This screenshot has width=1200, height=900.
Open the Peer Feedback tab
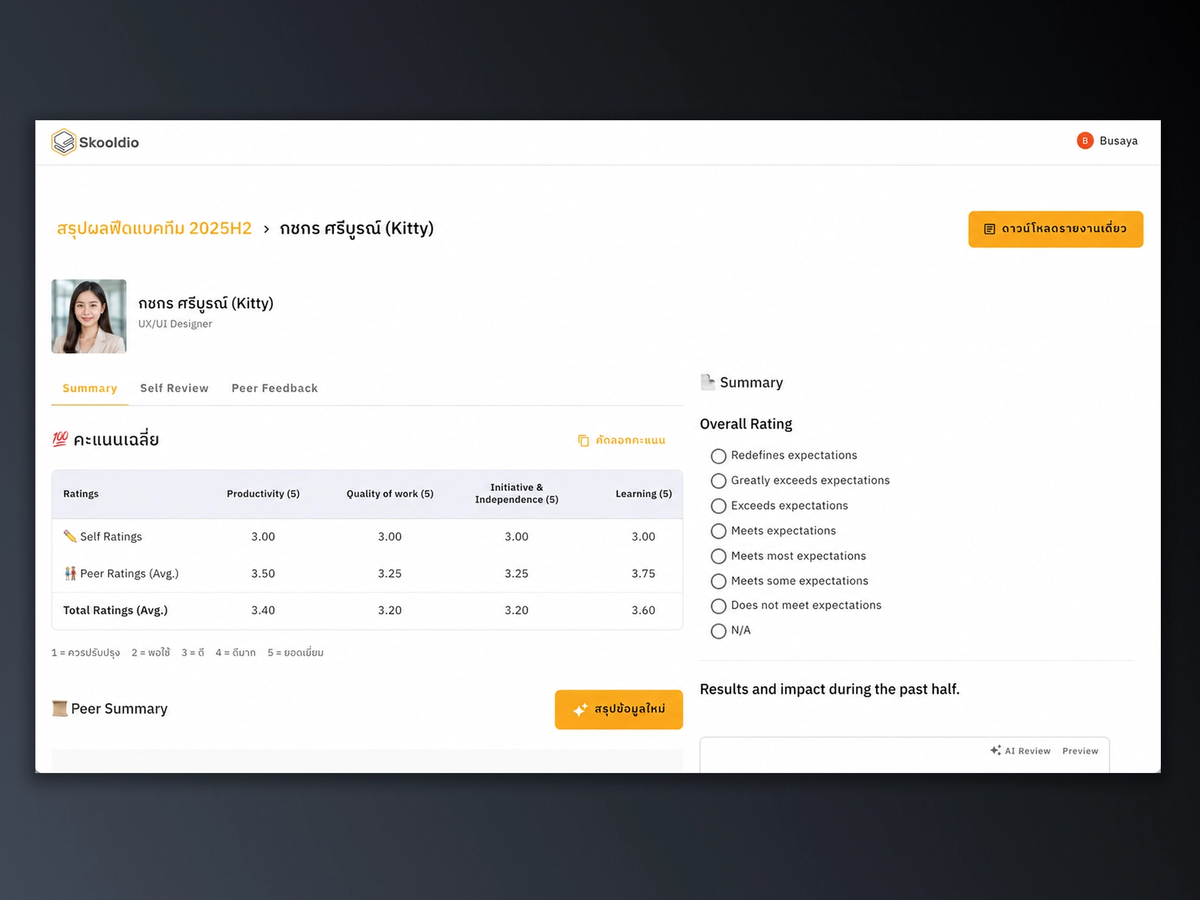click(275, 388)
